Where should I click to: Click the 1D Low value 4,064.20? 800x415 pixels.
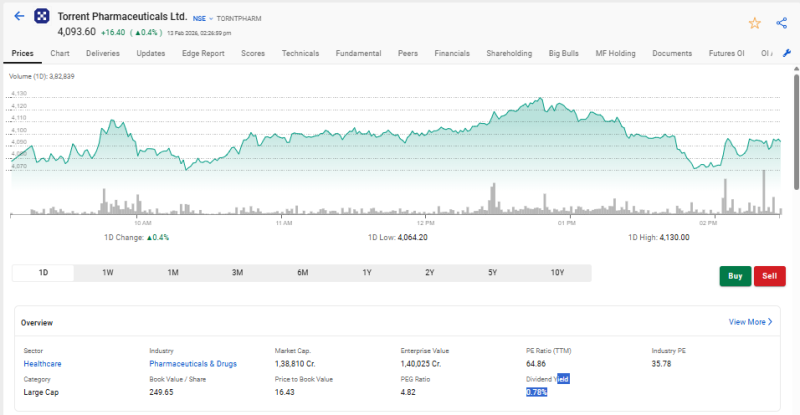412,237
